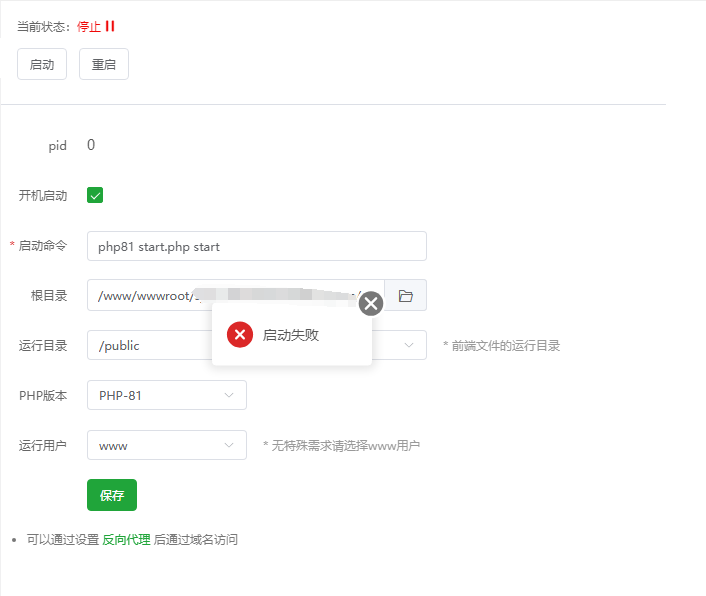This screenshot has width=706, height=596.
Task: Click the 启动失败 message text
Action: click(x=291, y=335)
